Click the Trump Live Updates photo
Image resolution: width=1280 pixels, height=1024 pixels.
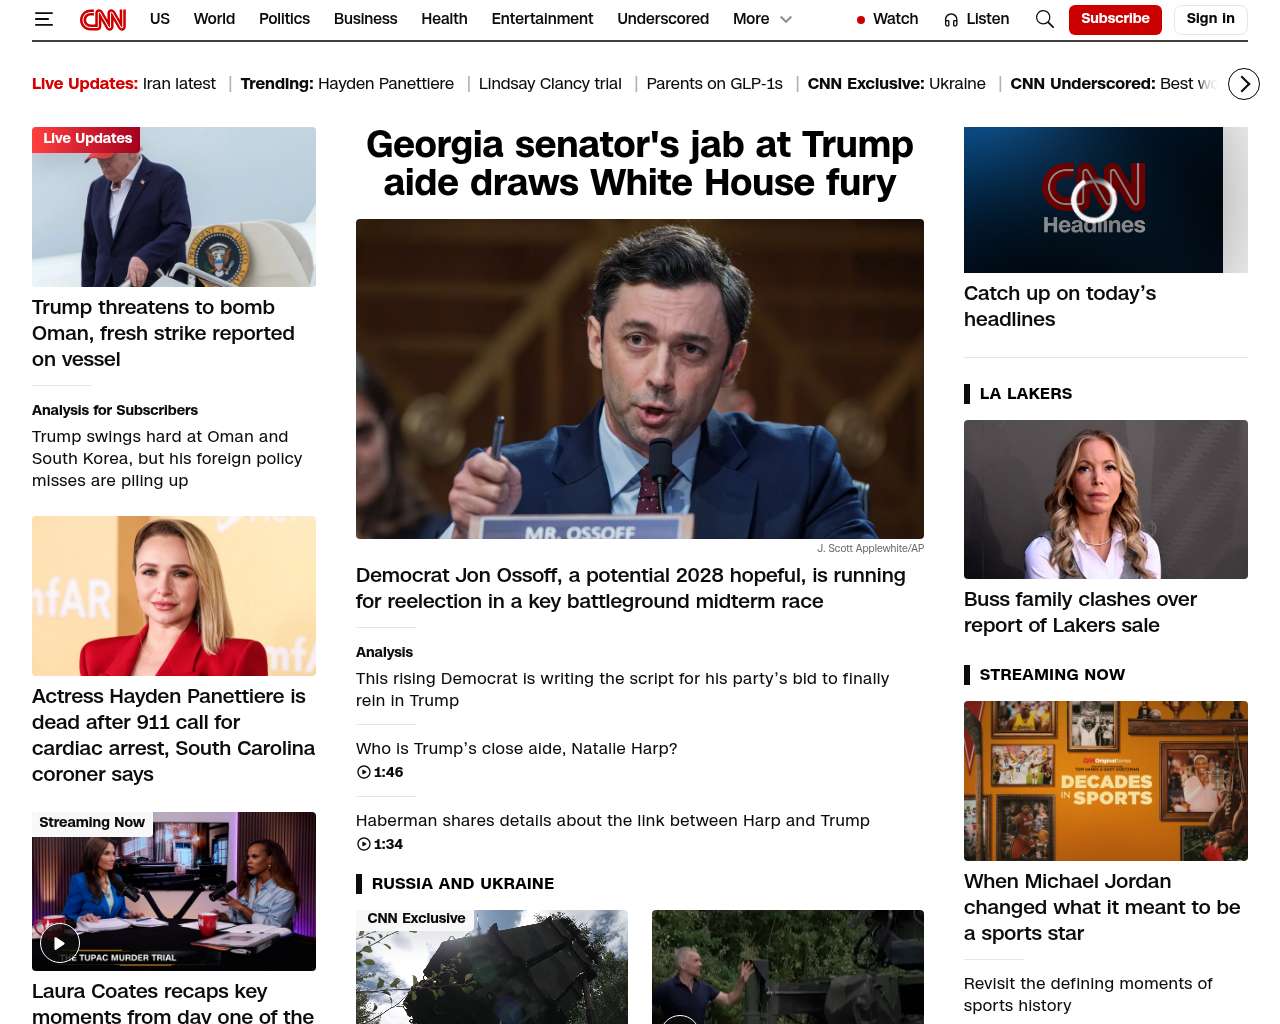point(174,207)
